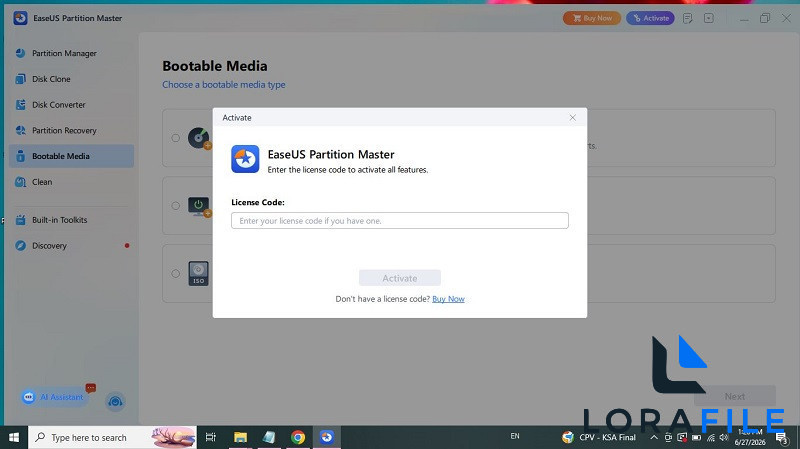Open Wi-Fi network tray icon
Screen dimensions: 800x449
pyautogui.click(x=711, y=437)
